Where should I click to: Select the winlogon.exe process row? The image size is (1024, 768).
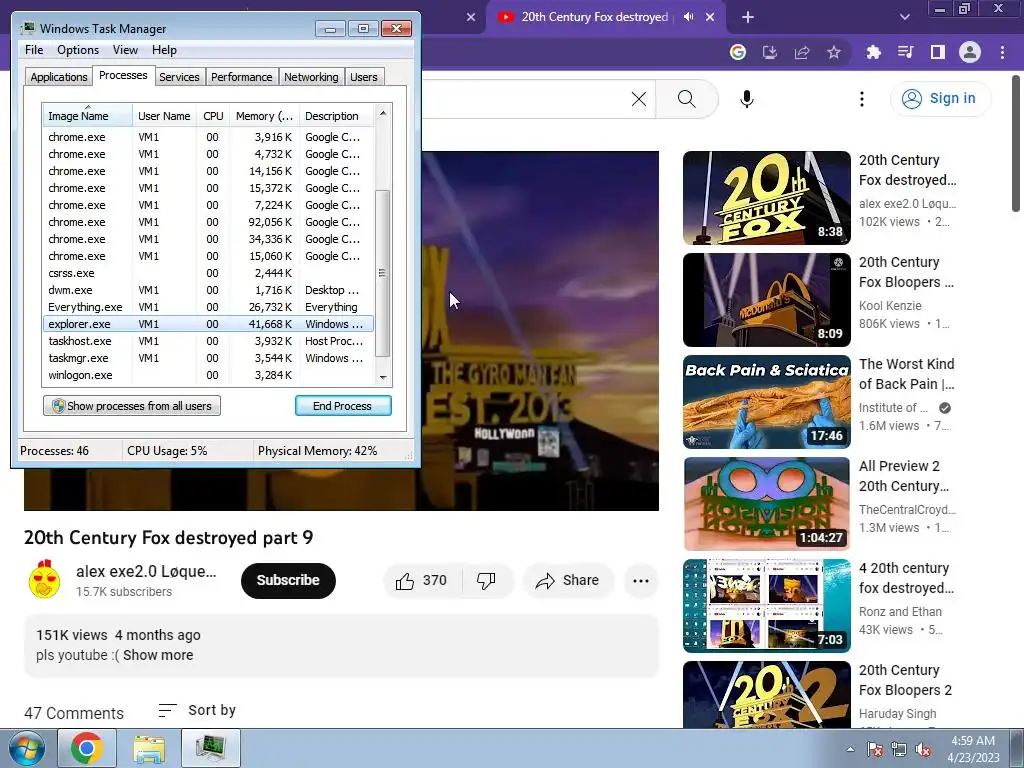point(208,375)
